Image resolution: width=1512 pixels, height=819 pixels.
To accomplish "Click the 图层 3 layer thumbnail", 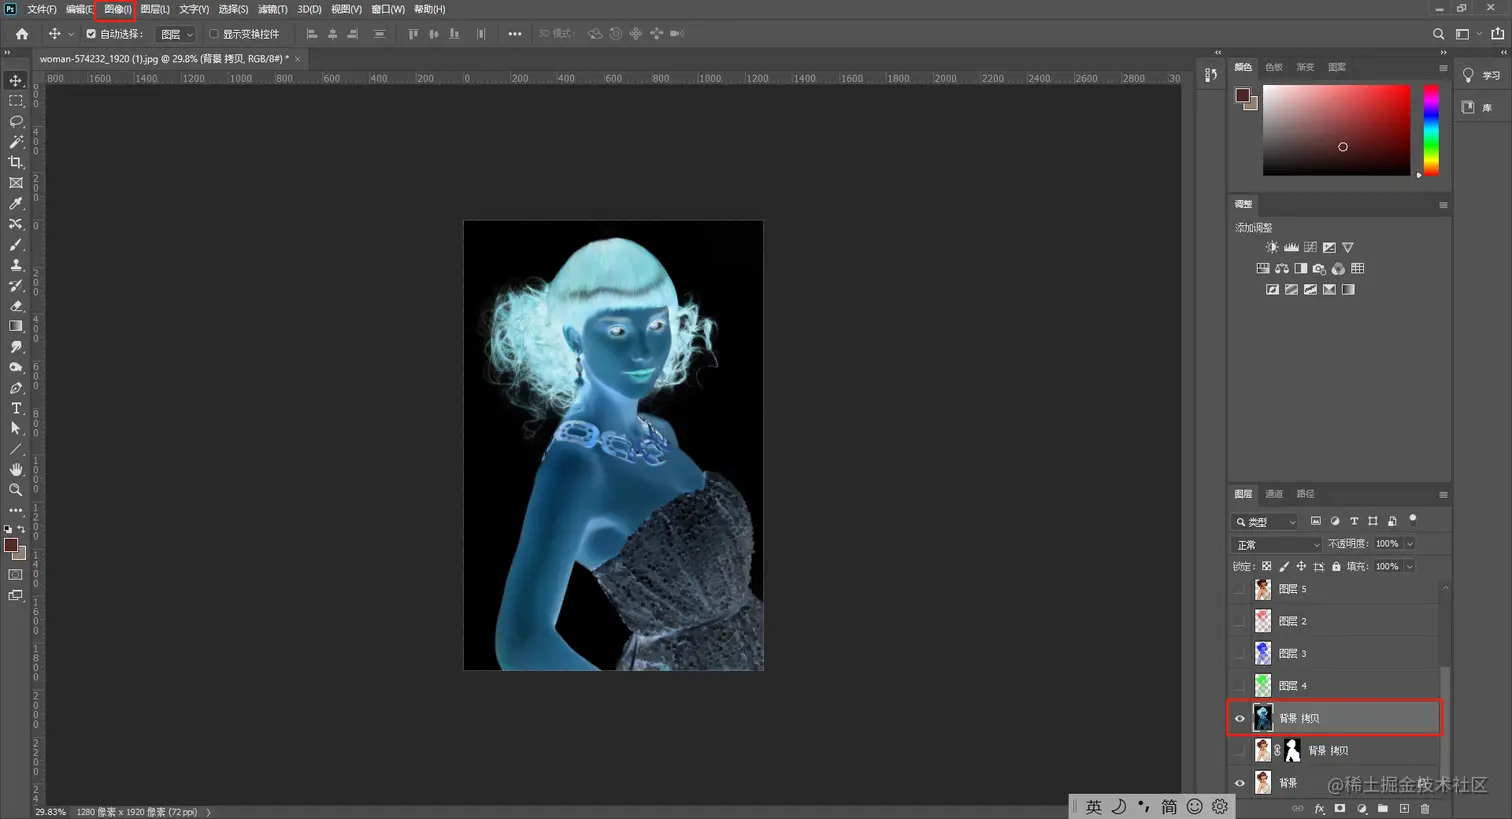I will pyautogui.click(x=1263, y=653).
